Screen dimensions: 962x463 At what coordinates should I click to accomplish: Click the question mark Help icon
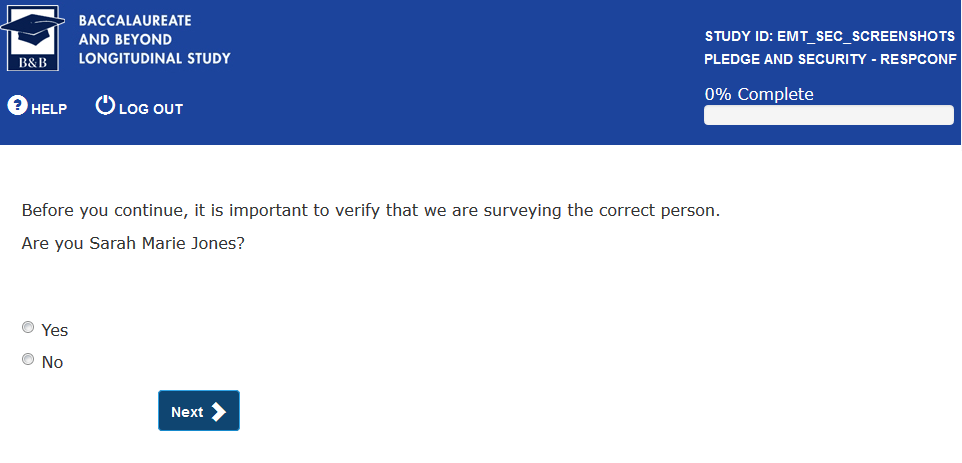(x=17, y=105)
